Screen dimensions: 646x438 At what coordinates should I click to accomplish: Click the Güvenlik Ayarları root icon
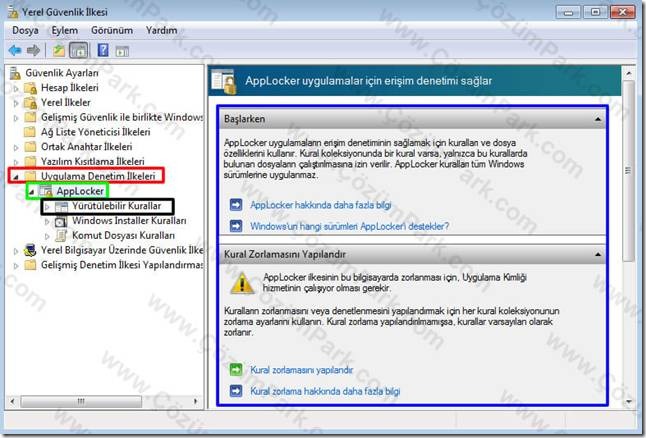[15, 73]
